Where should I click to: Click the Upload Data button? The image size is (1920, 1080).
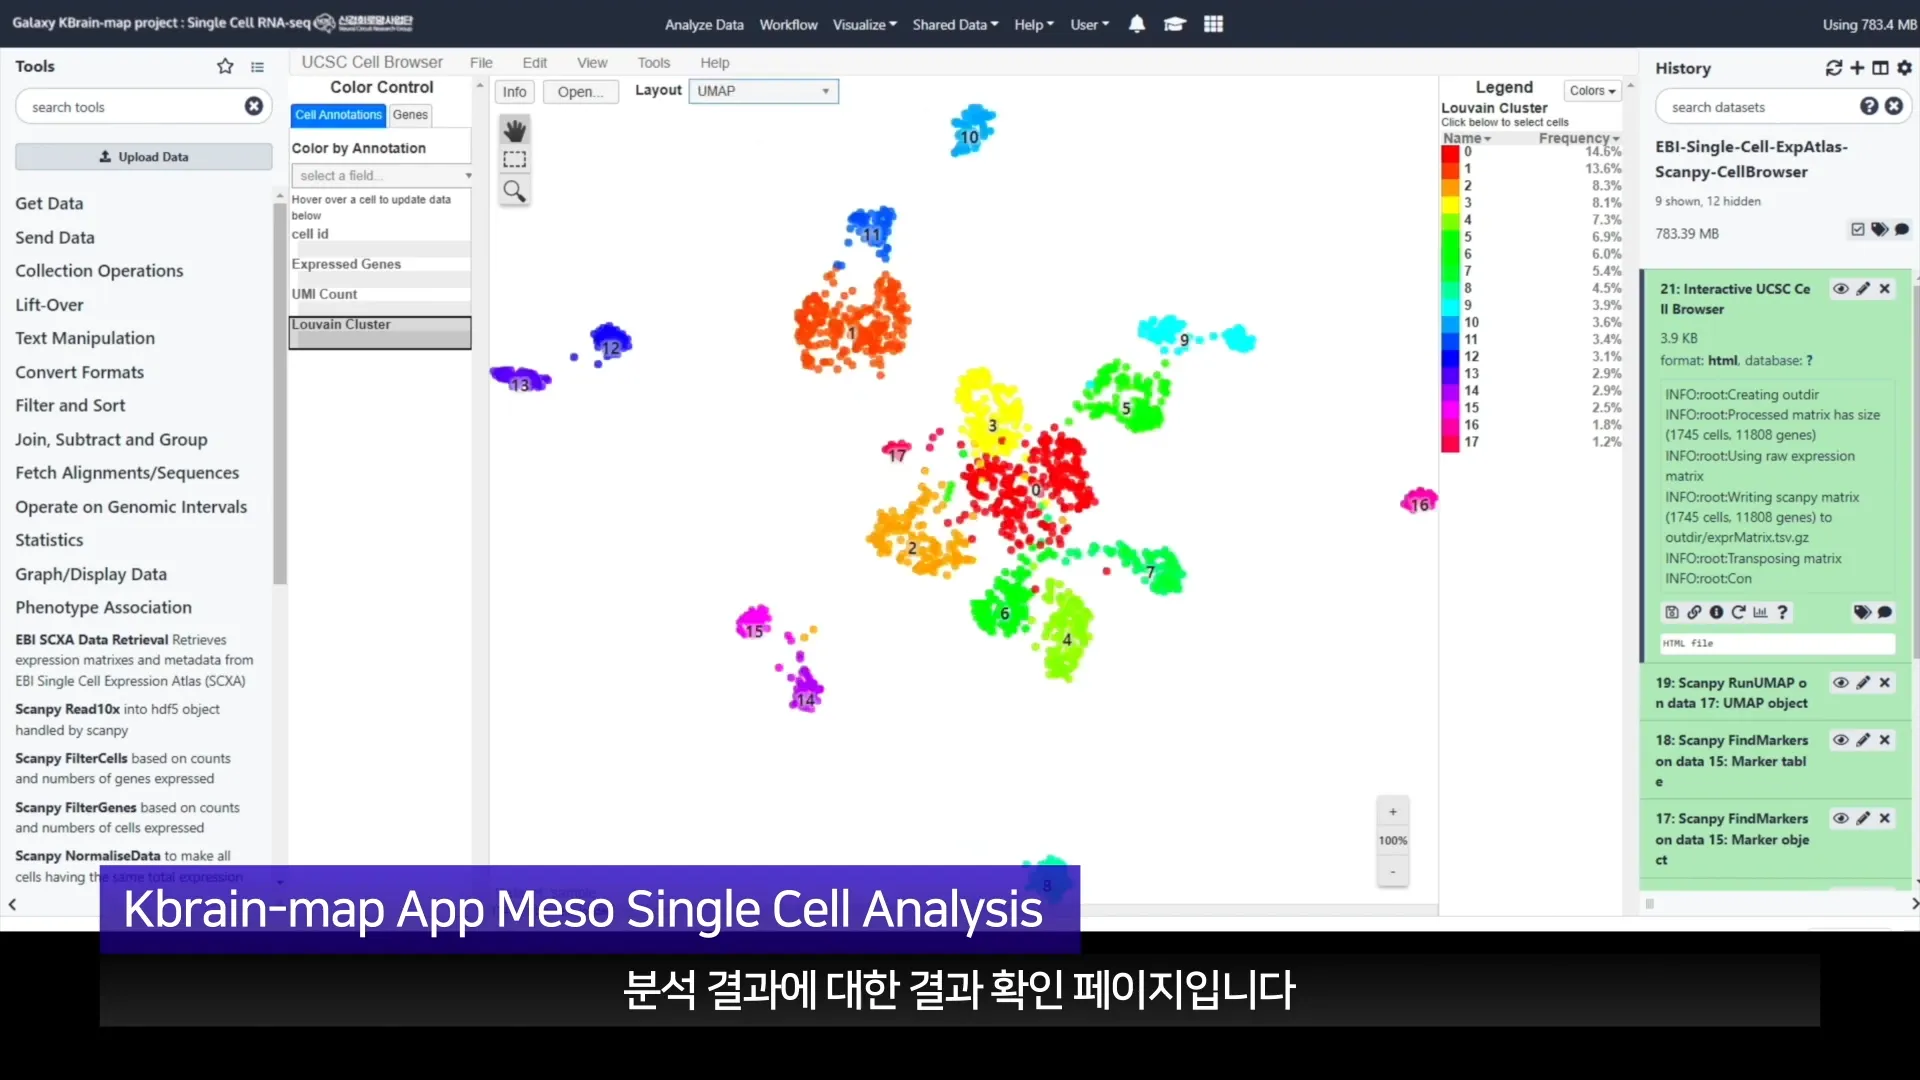point(144,157)
